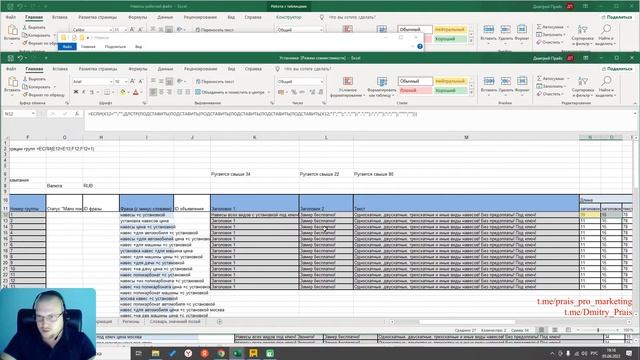Screen dimensions: 640x360
Task: Select the Neutral (Нейтральный) cell style in front window
Action: point(450,81)
